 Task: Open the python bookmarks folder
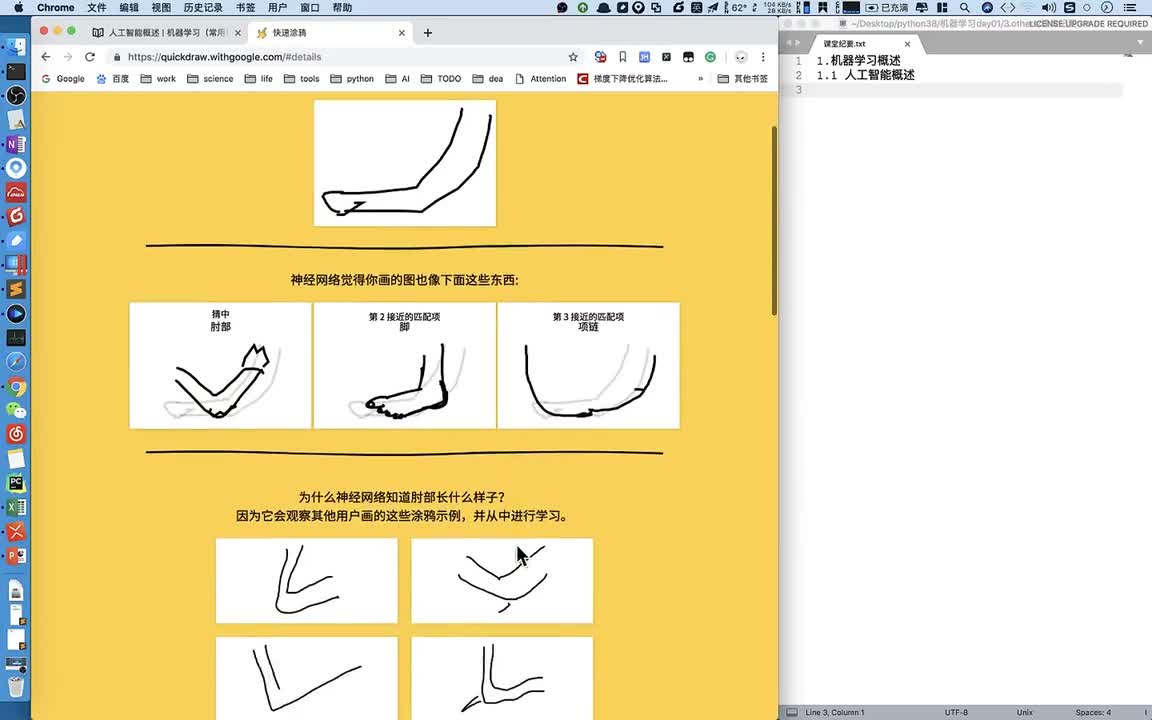tap(352, 79)
